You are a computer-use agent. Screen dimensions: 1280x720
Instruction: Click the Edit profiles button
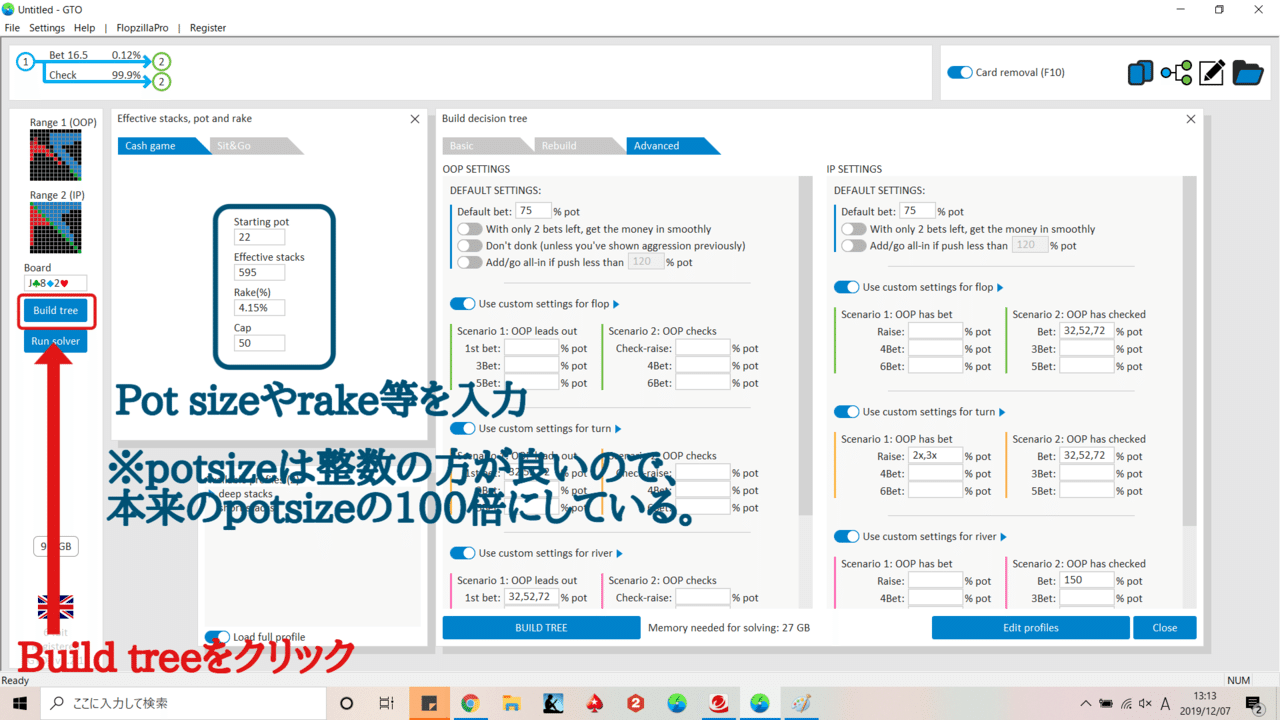click(1030, 628)
